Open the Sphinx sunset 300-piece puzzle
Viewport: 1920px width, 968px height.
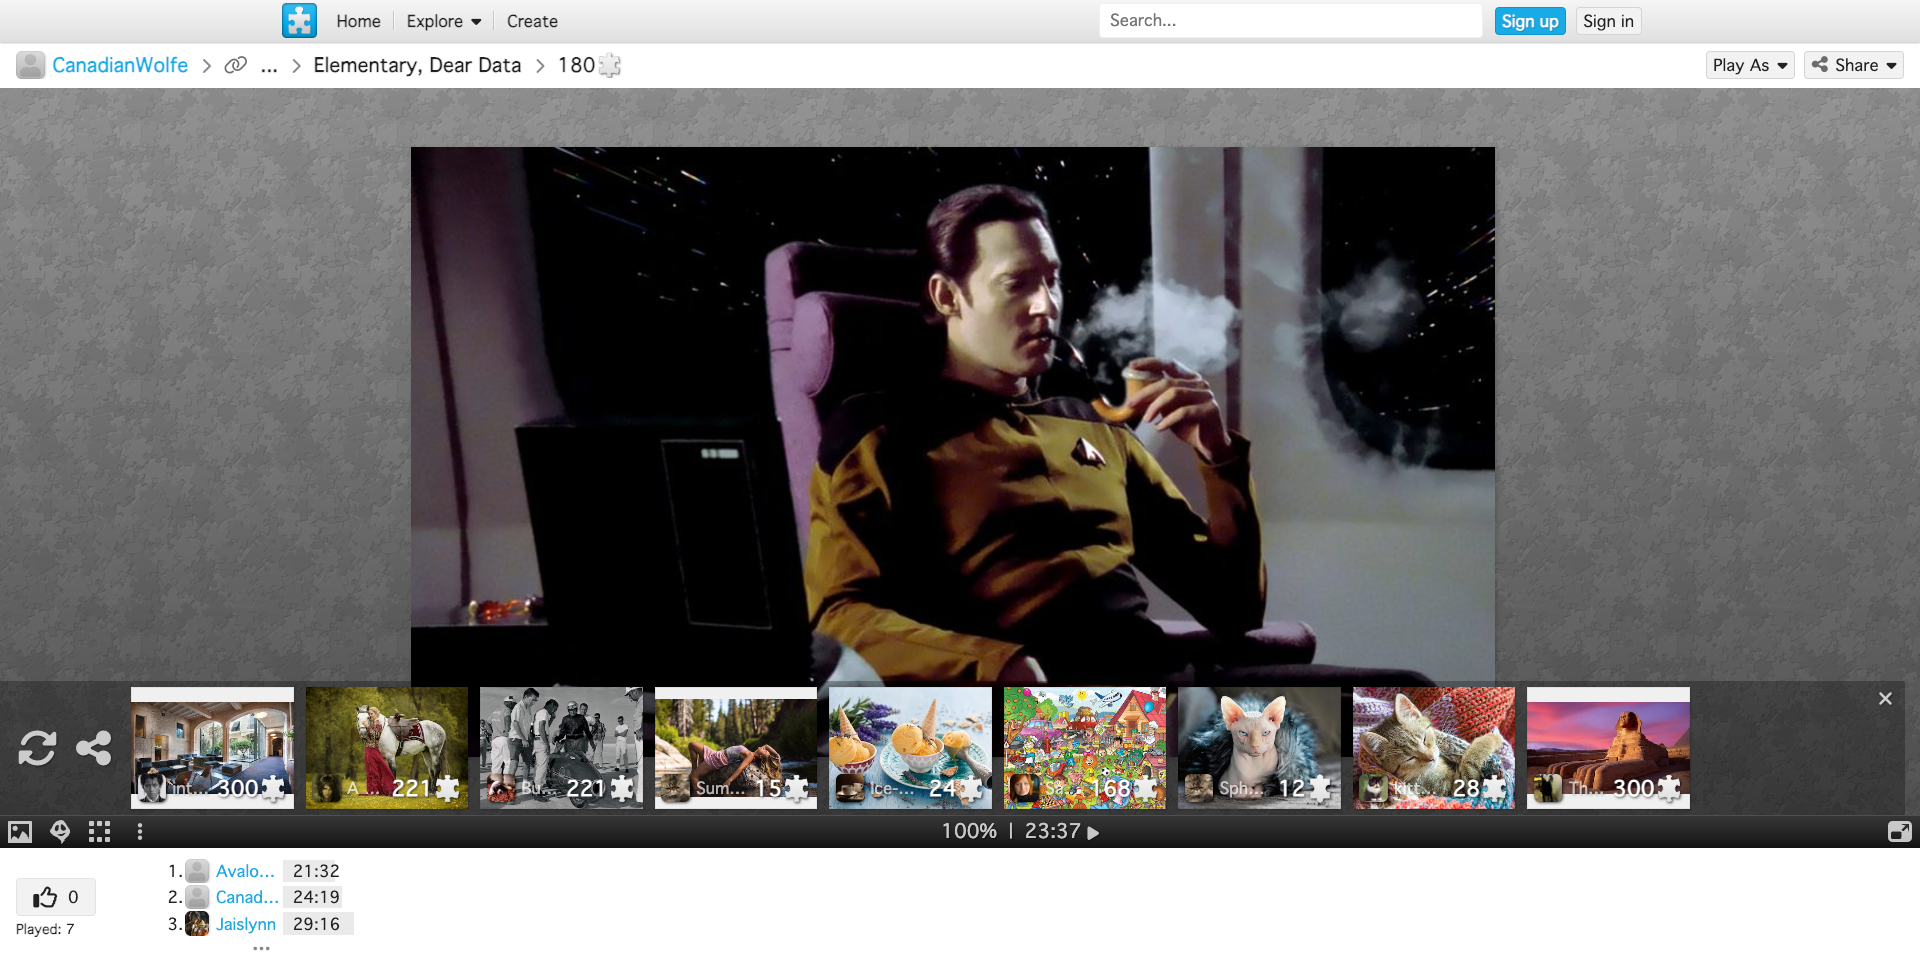[1608, 748]
